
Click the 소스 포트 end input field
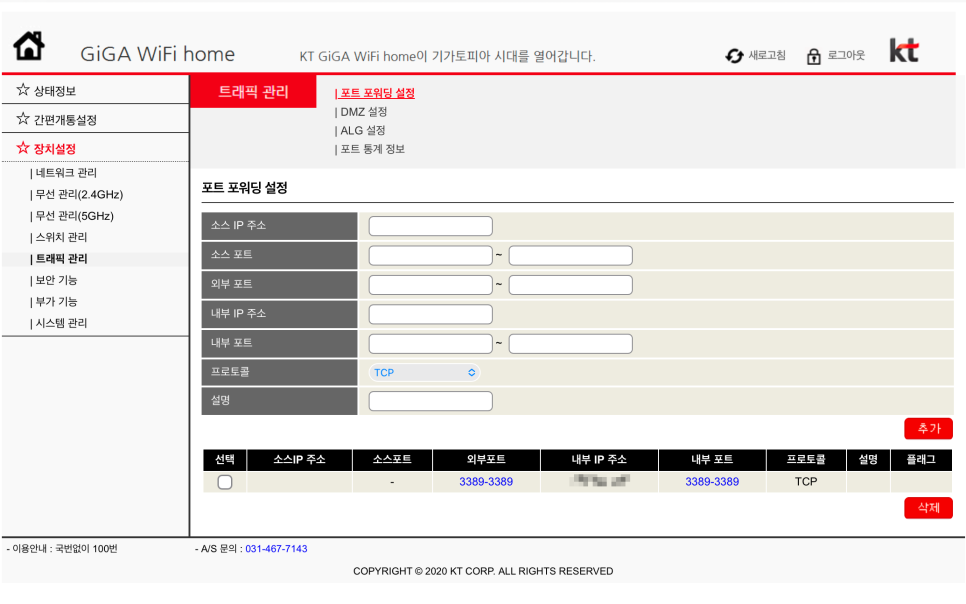[x=570, y=255]
